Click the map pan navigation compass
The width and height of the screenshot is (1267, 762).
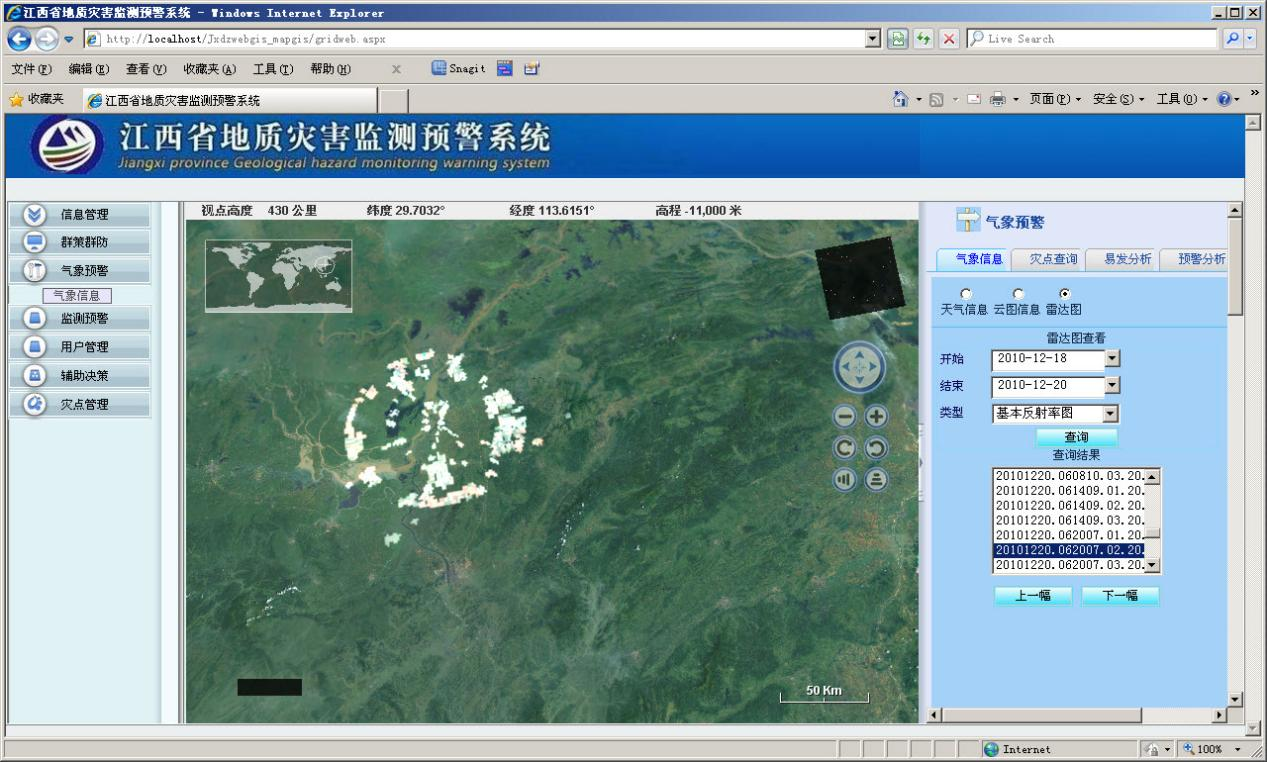click(860, 367)
